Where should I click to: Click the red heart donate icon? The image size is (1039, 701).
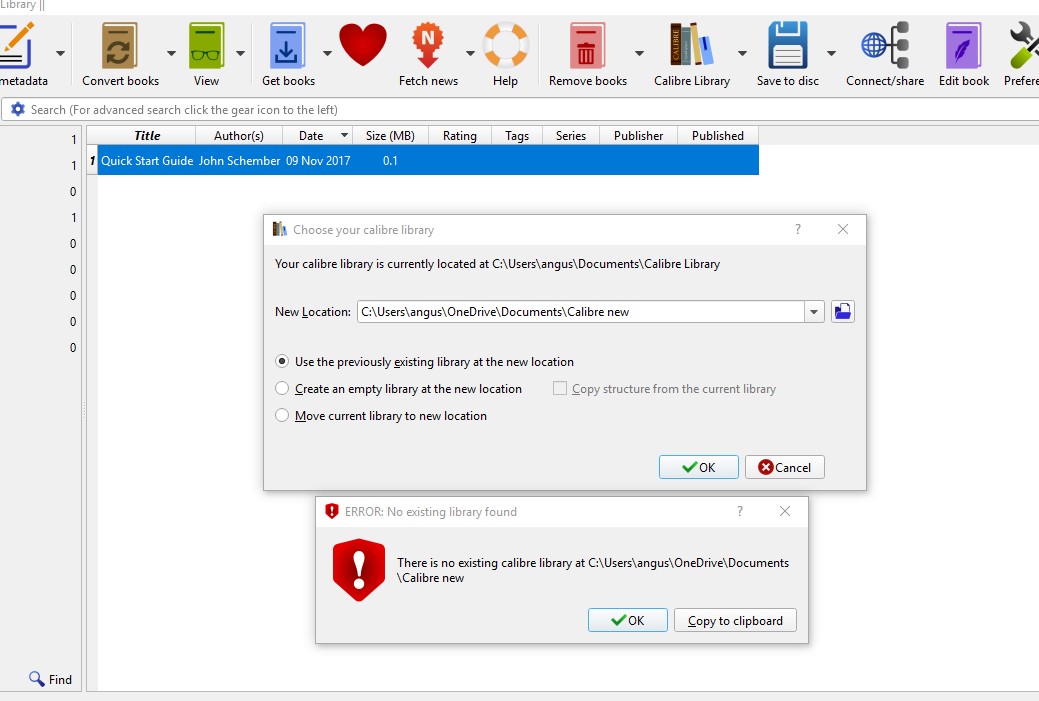pyautogui.click(x=363, y=44)
